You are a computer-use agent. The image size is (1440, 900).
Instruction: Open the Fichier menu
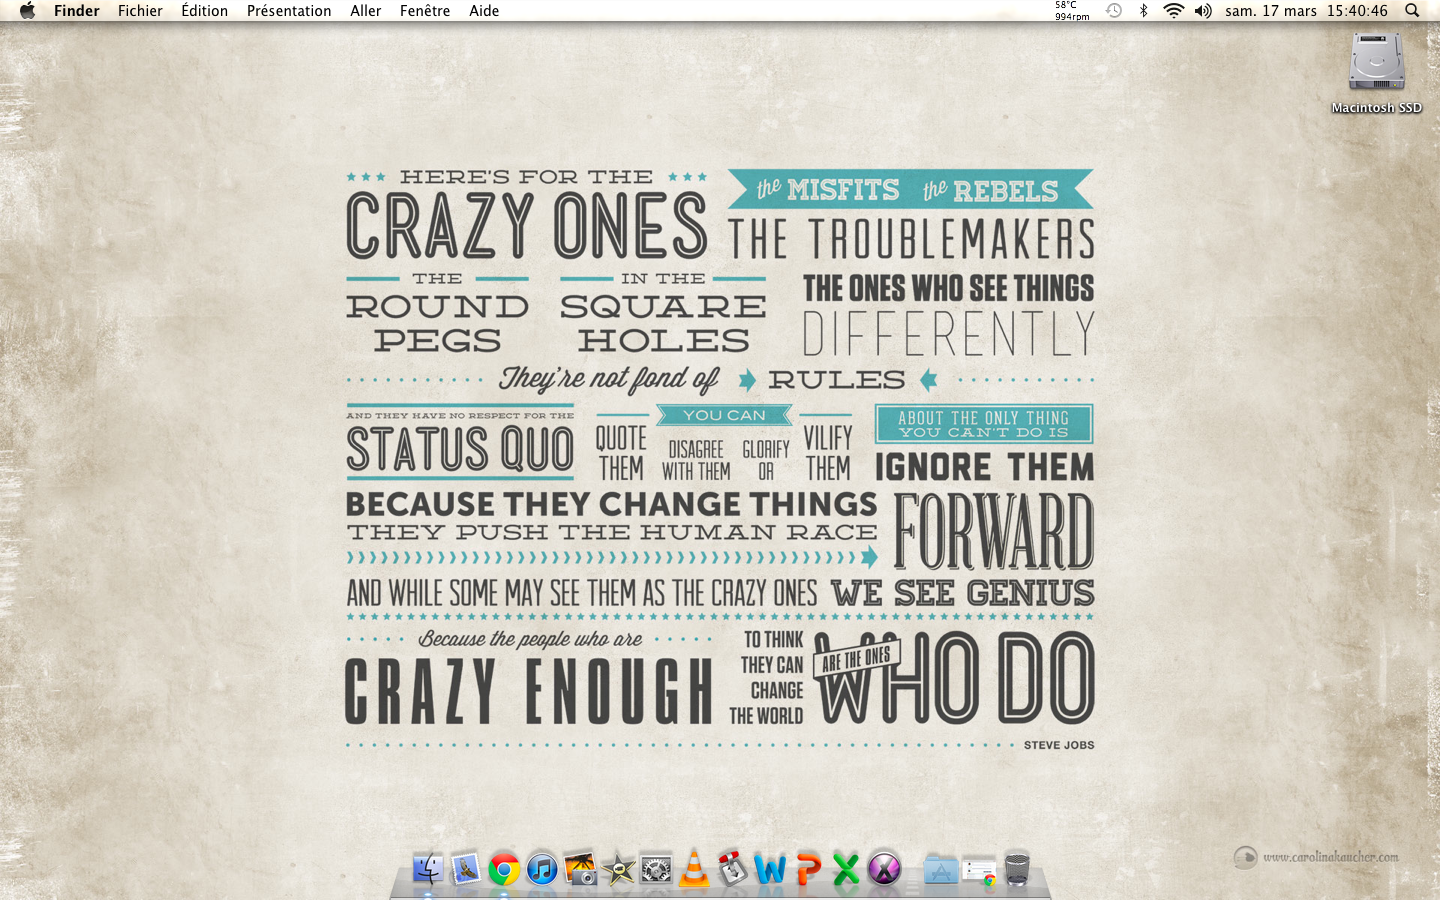tap(140, 10)
